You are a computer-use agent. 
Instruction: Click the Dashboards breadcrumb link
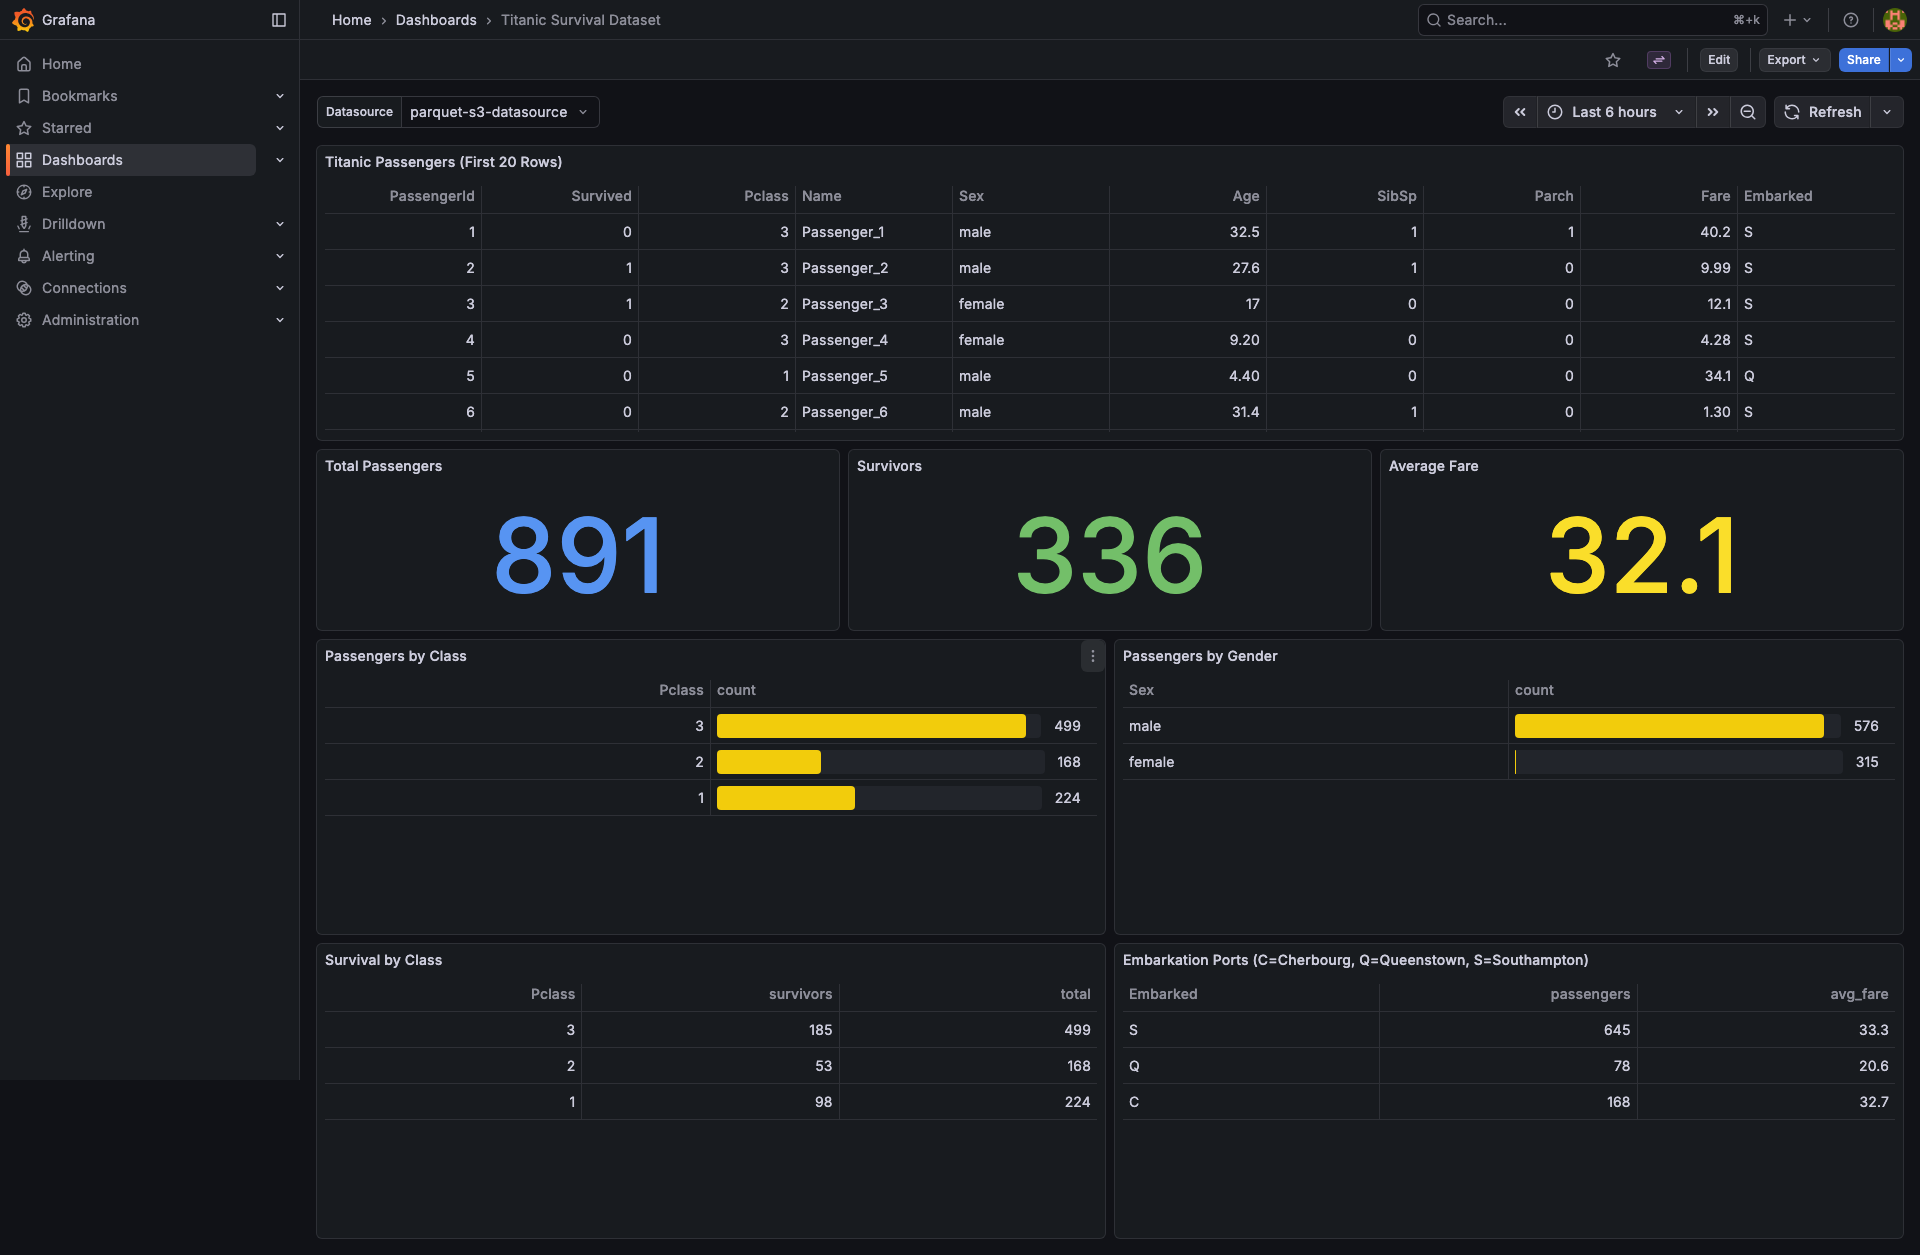click(436, 20)
